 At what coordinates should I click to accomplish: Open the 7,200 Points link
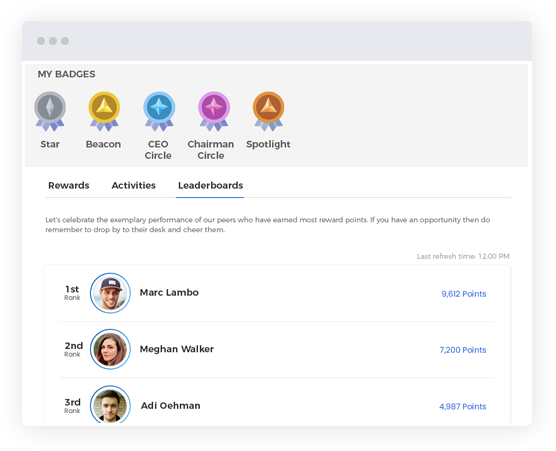point(463,350)
